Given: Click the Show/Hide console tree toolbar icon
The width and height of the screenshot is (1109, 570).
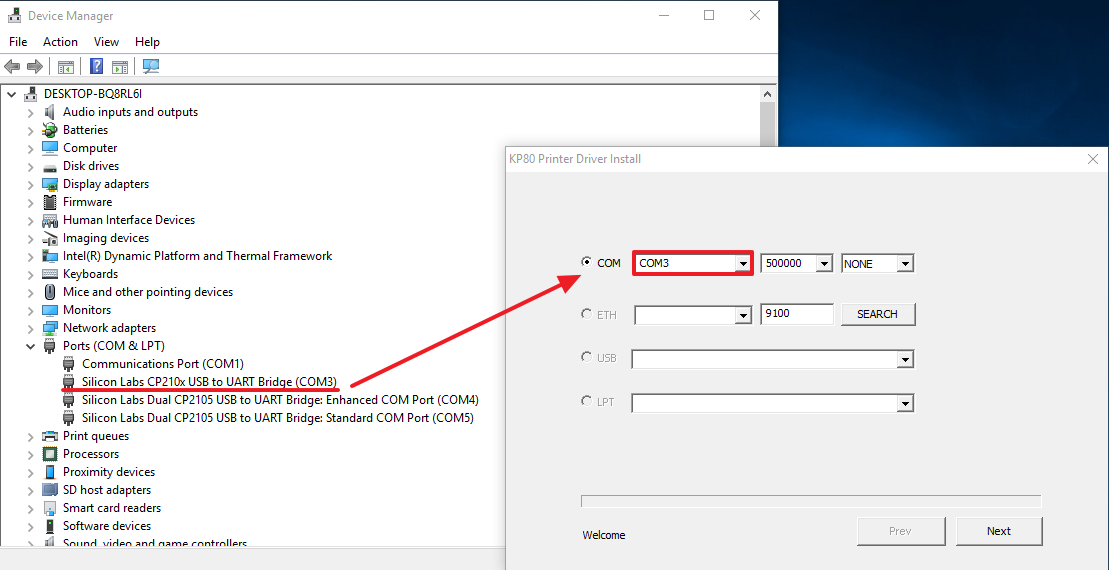Looking at the screenshot, I should coord(66,66).
